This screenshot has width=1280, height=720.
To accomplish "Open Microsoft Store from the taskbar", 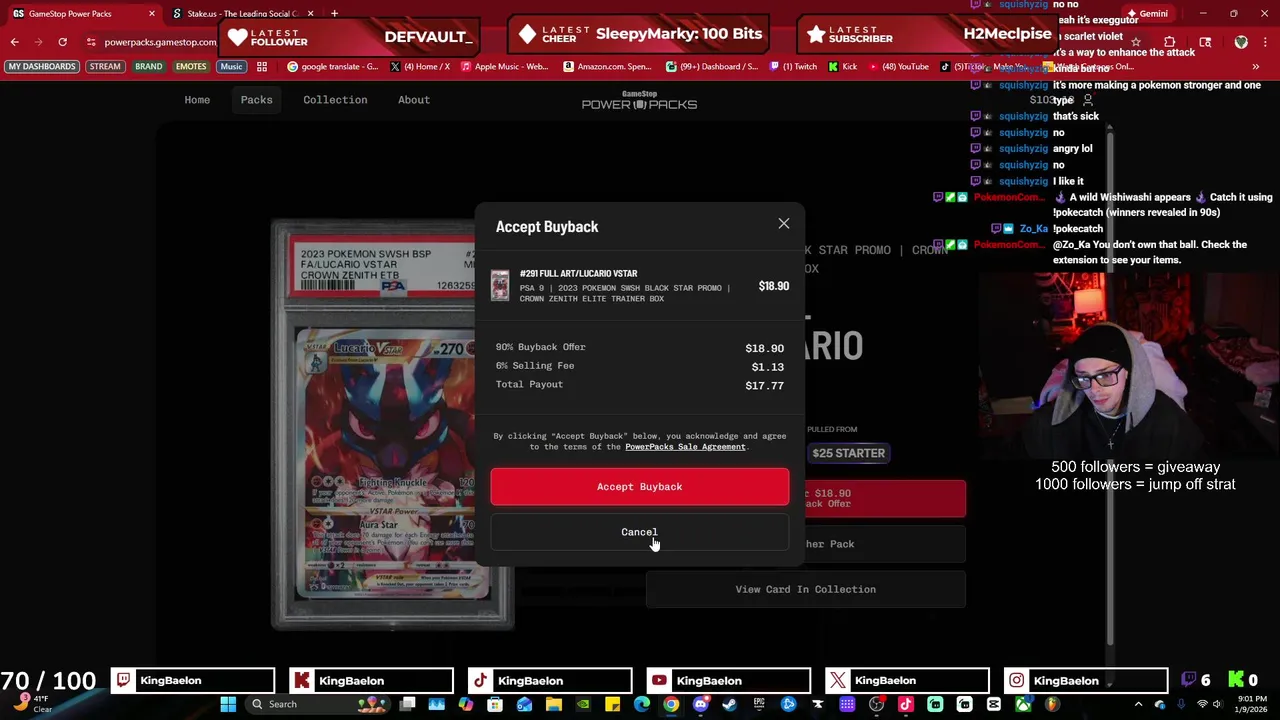I will pyautogui.click(x=494, y=704).
